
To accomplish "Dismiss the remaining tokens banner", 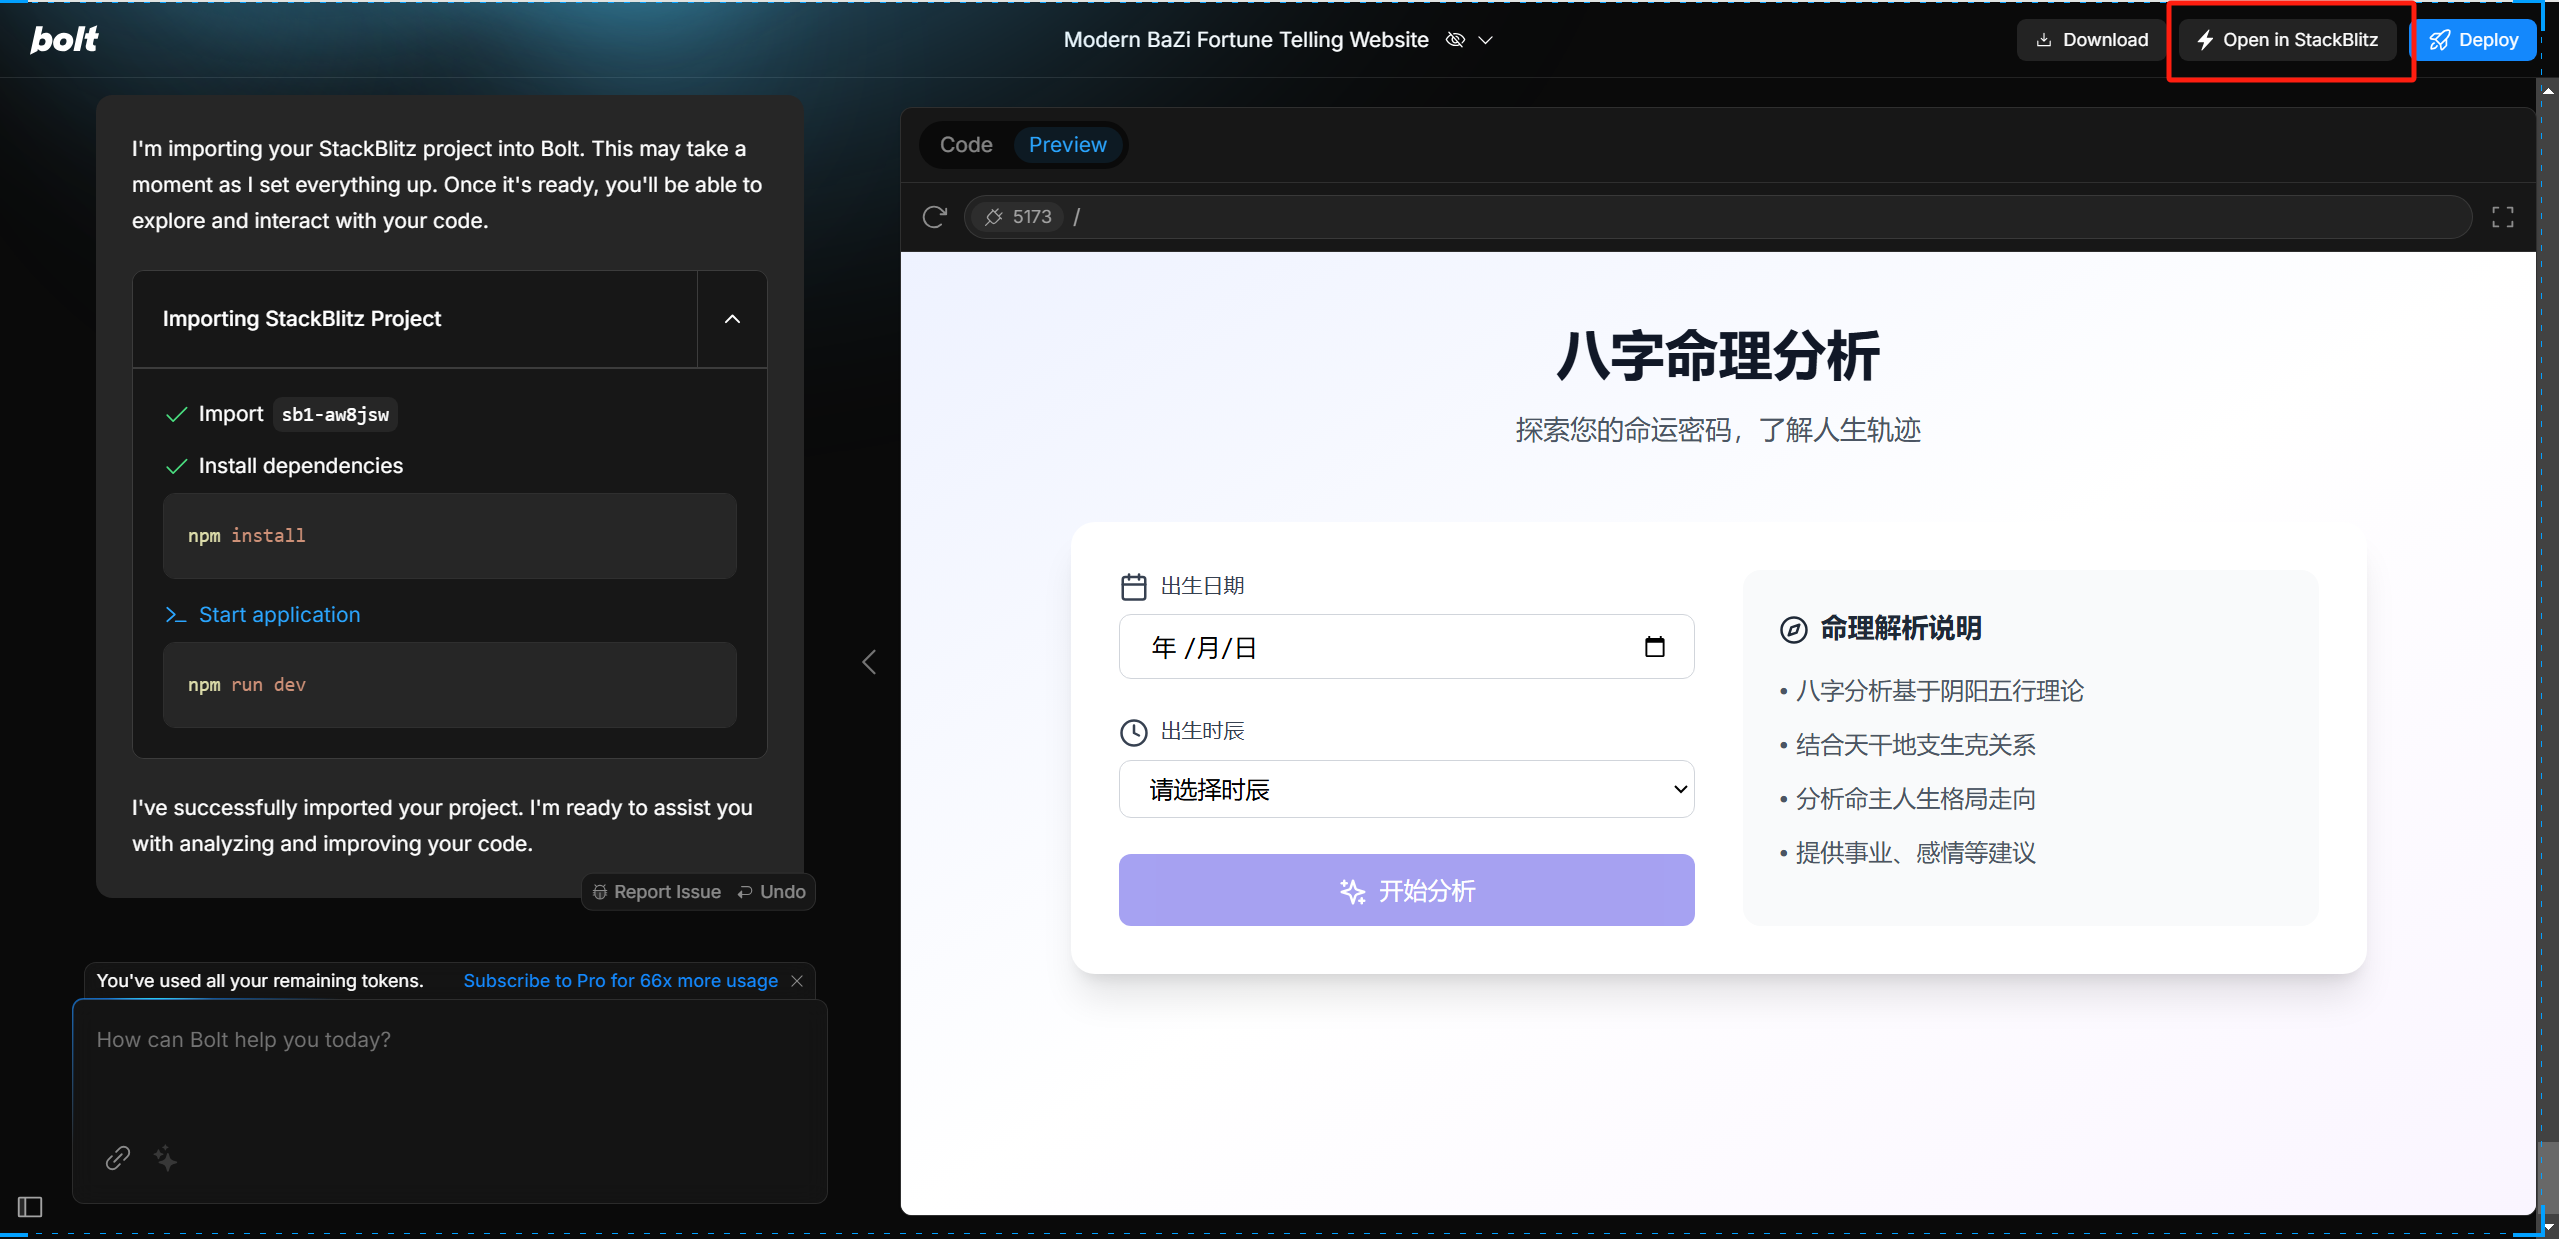I will [797, 981].
